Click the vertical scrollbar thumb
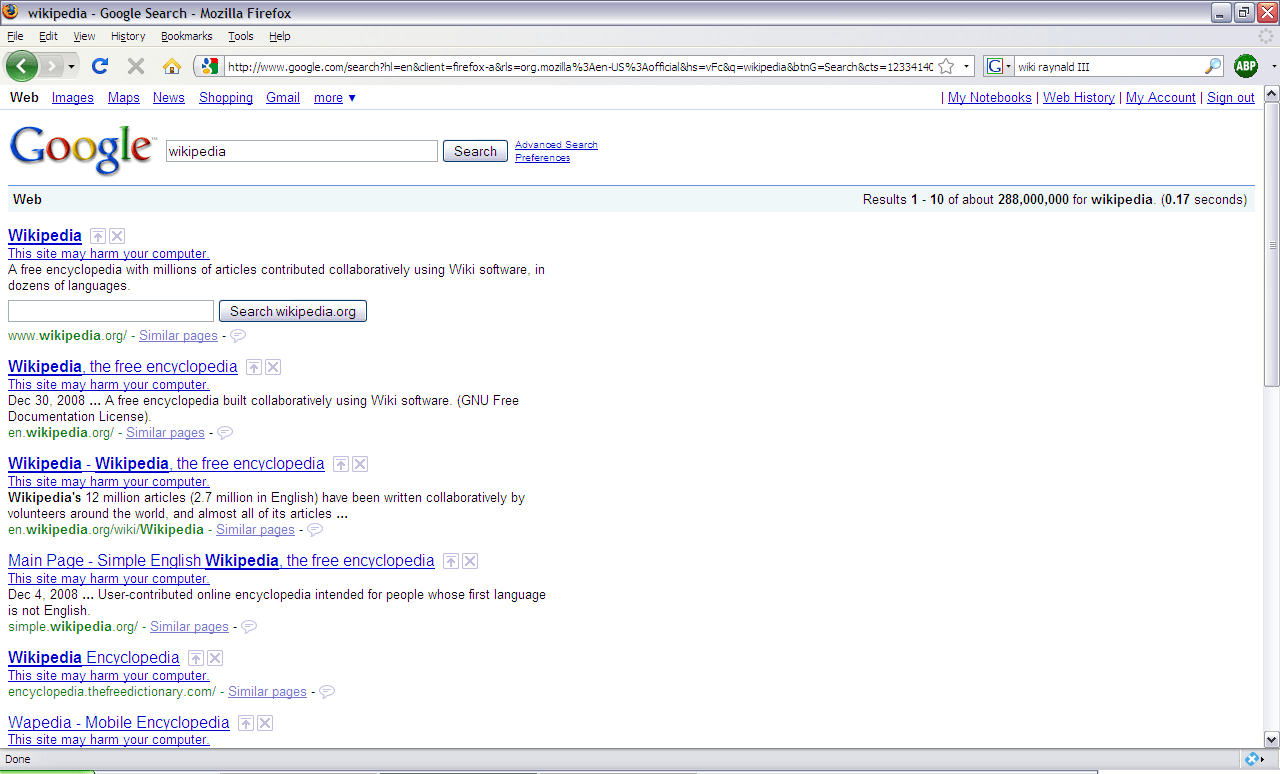The height and width of the screenshot is (774, 1280). click(x=1272, y=245)
